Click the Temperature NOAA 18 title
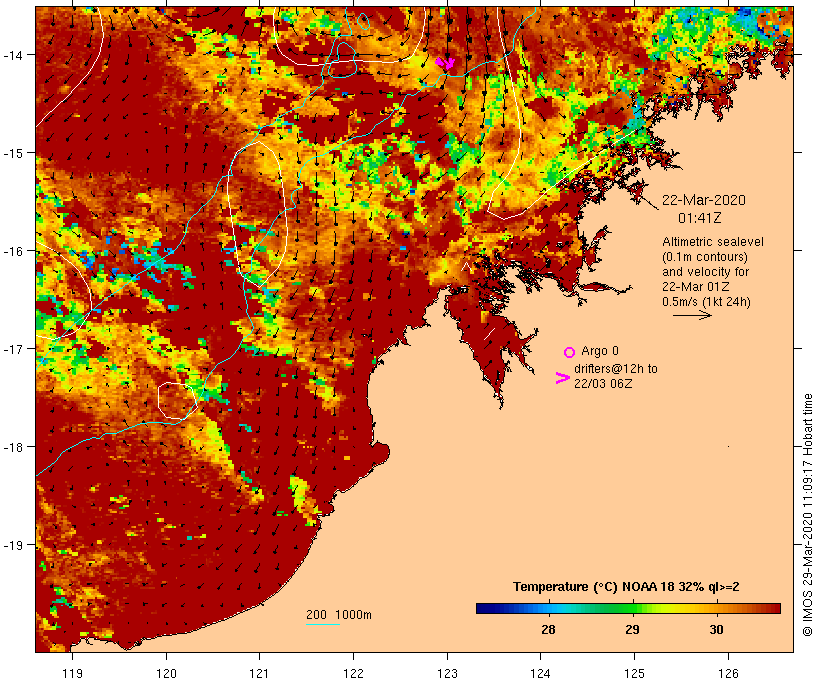Image resolution: width=820 pixels, height=680 pixels. 626,587
